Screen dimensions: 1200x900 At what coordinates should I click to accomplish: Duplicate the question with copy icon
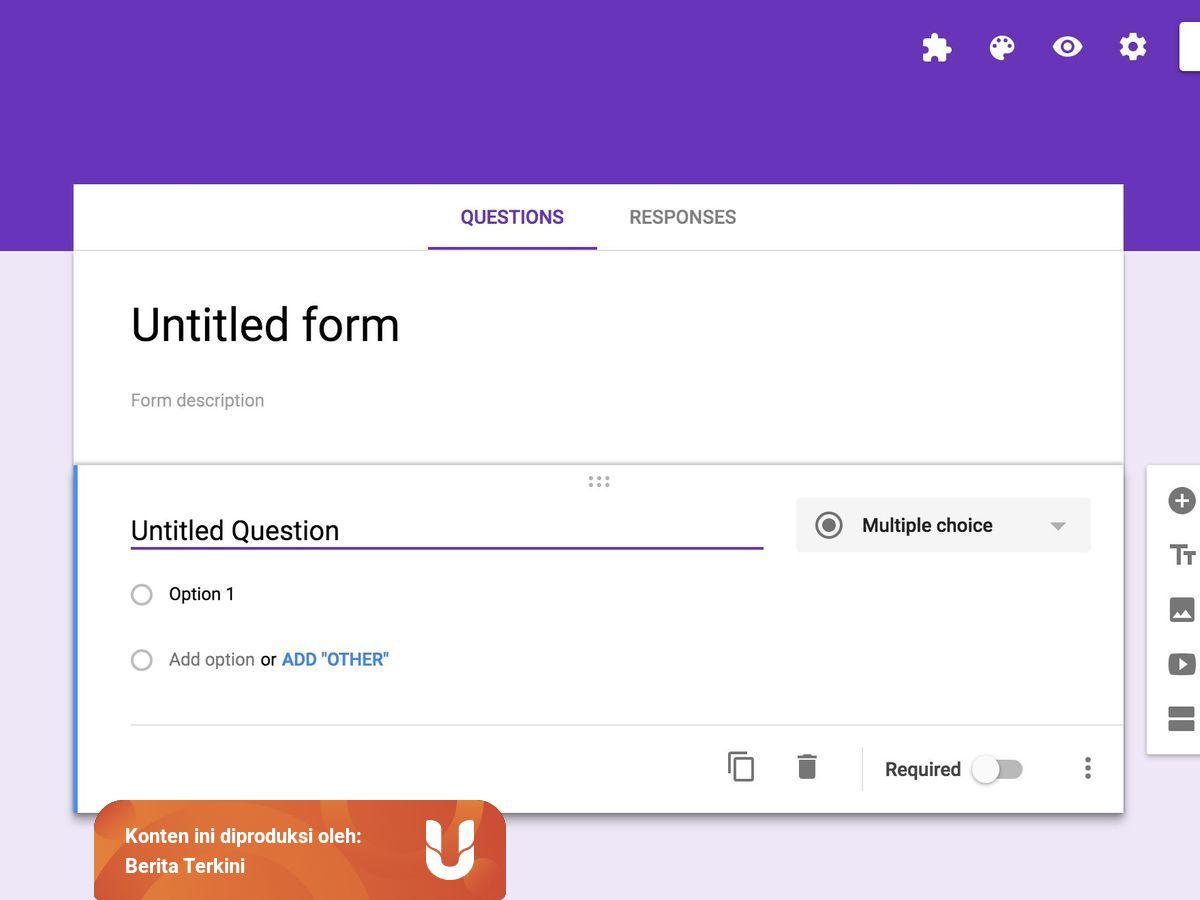coord(741,767)
